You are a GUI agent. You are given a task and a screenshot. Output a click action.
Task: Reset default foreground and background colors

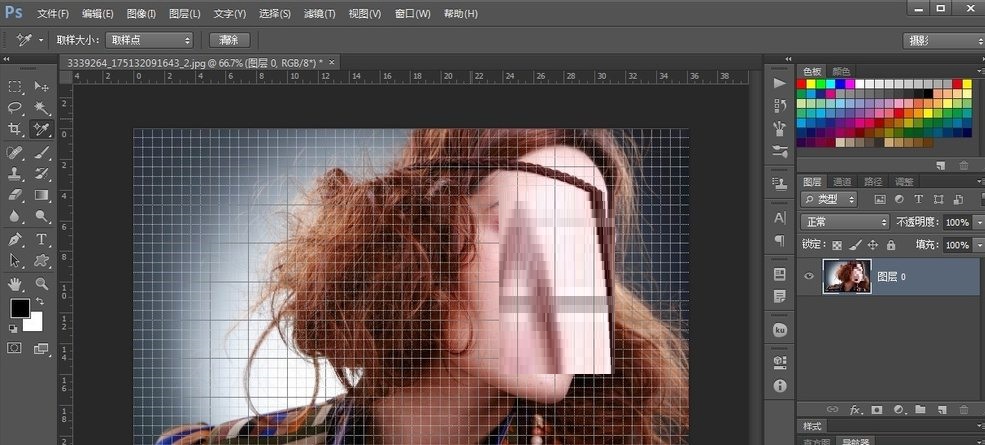[x=13, y=328]
